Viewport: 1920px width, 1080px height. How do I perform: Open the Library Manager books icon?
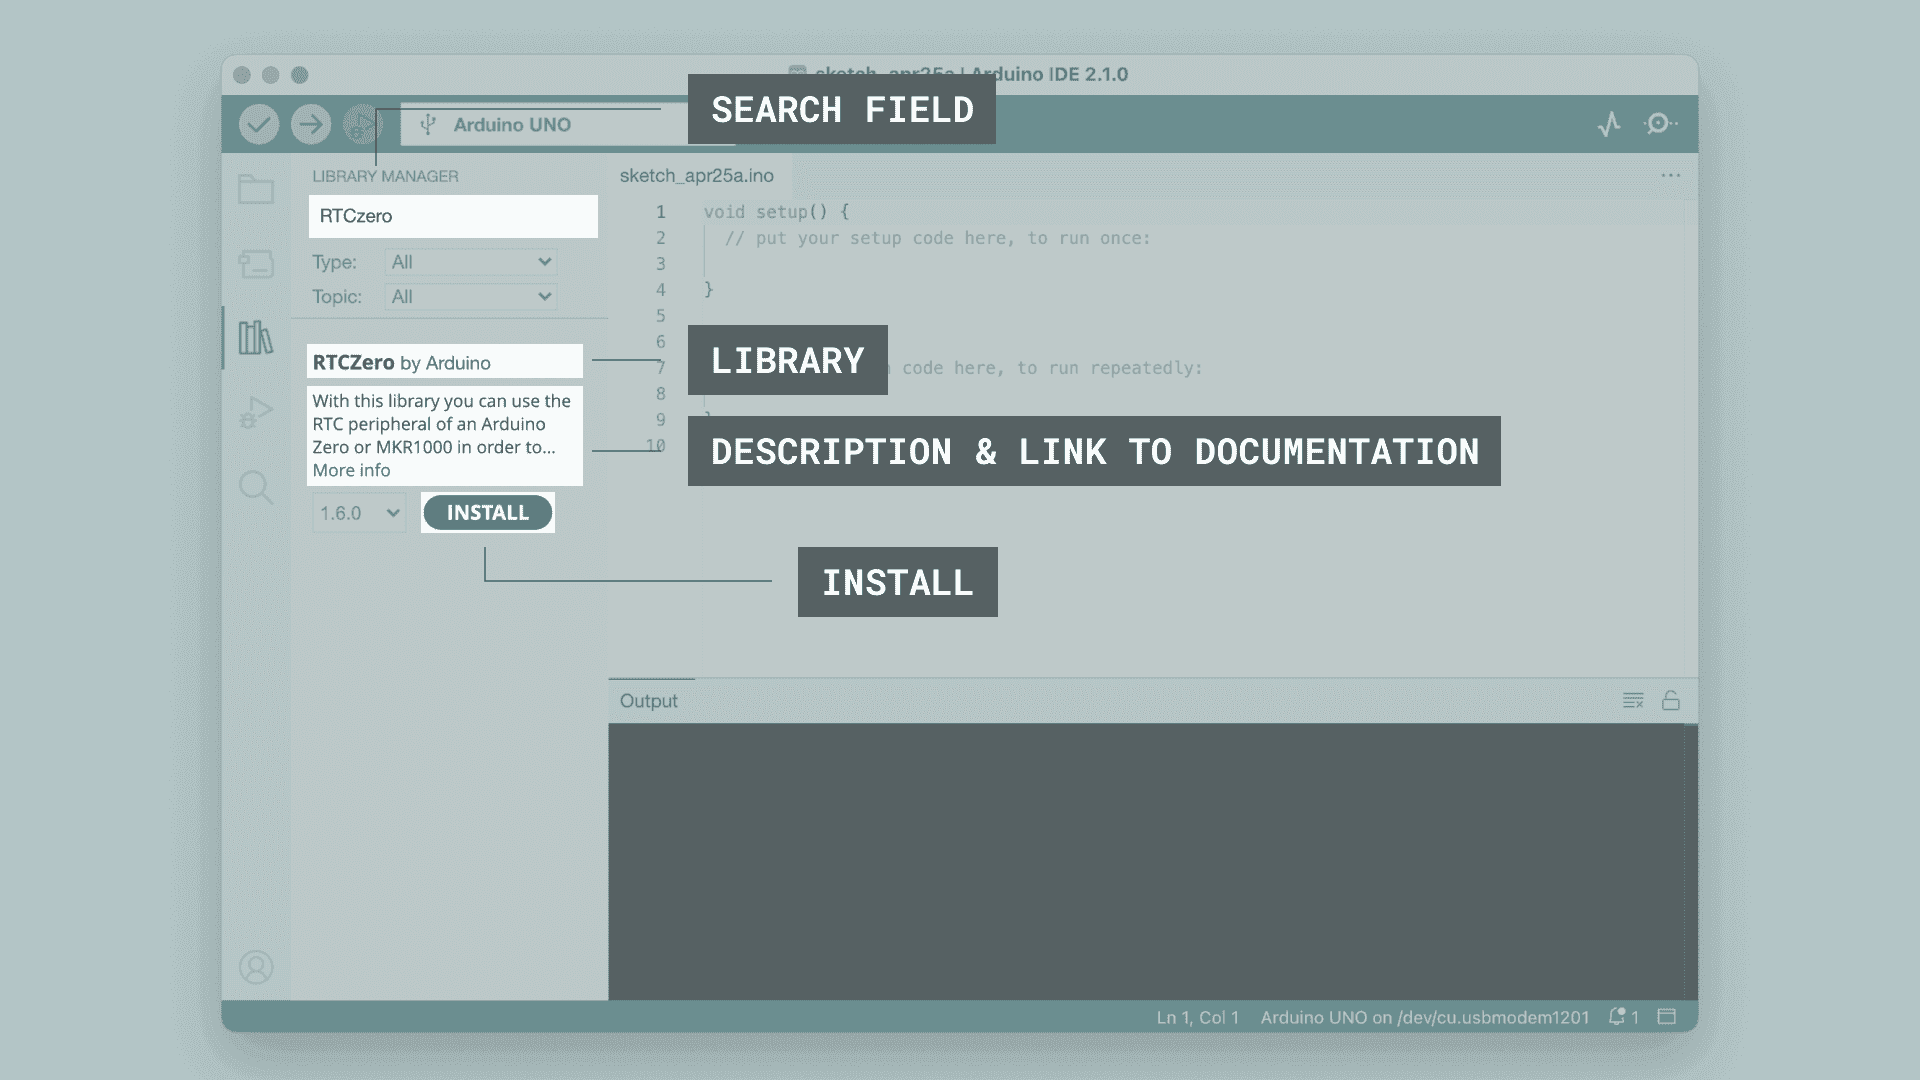[256, 338]
